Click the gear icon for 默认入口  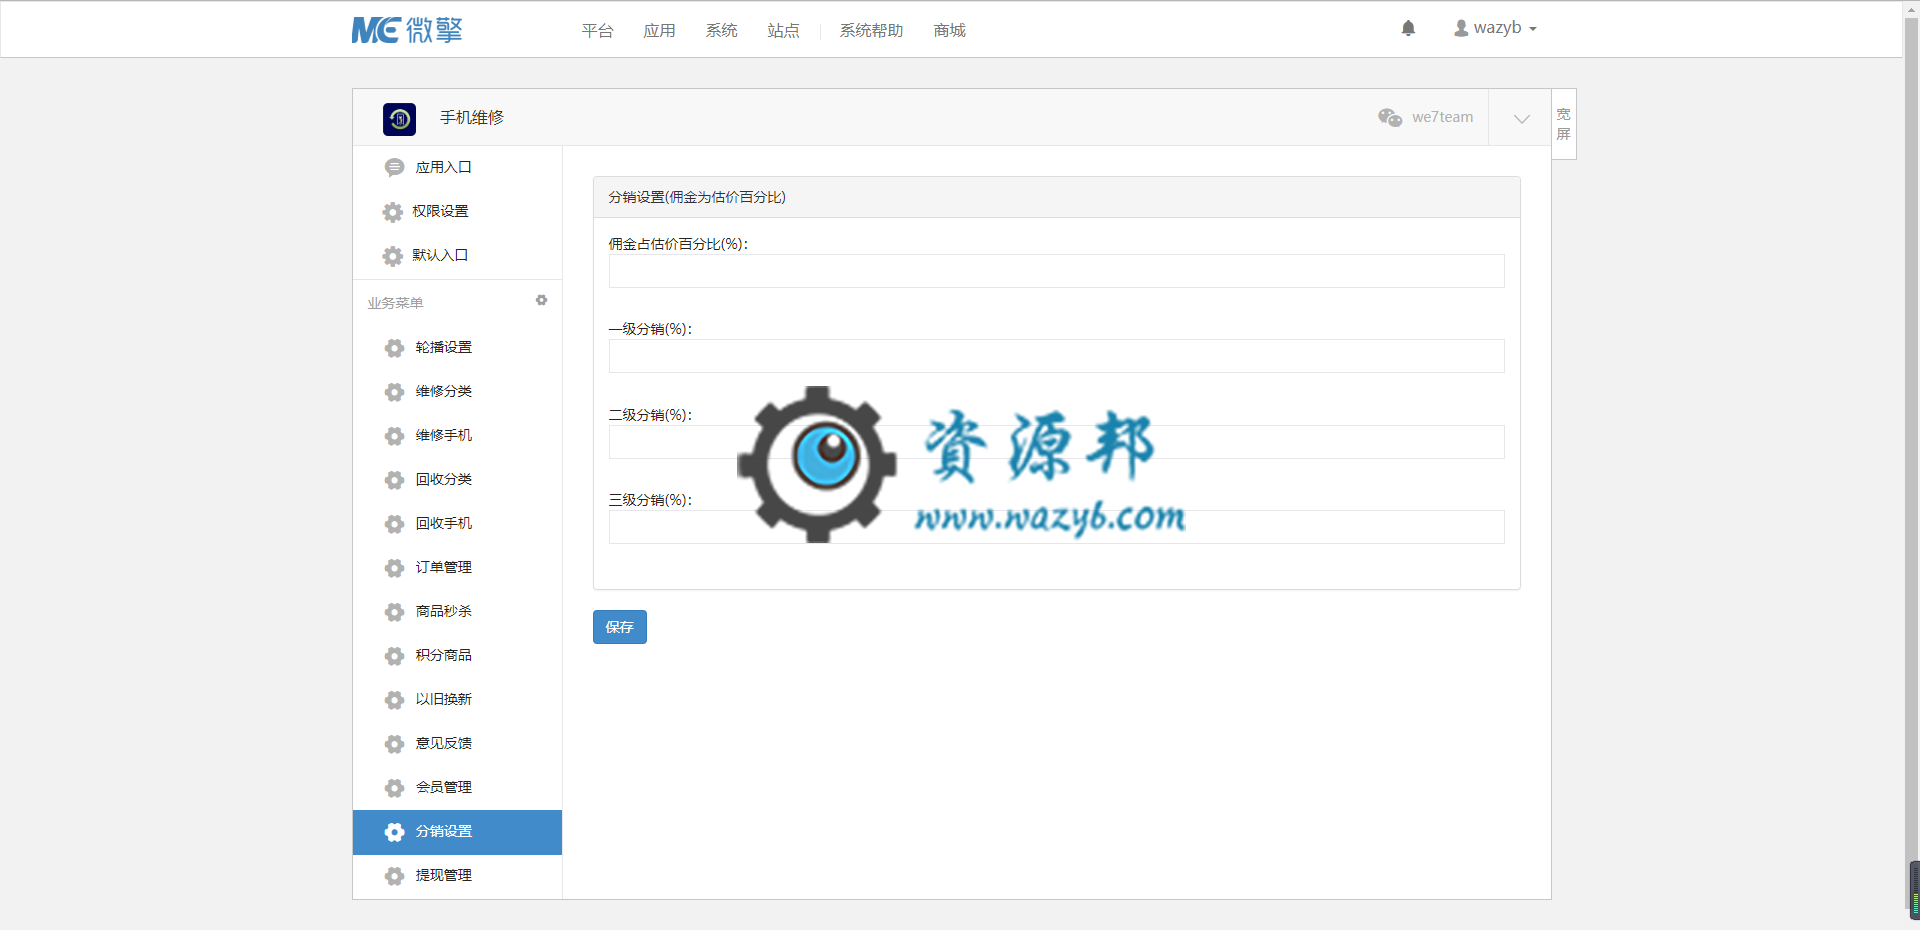coord(393,256)
